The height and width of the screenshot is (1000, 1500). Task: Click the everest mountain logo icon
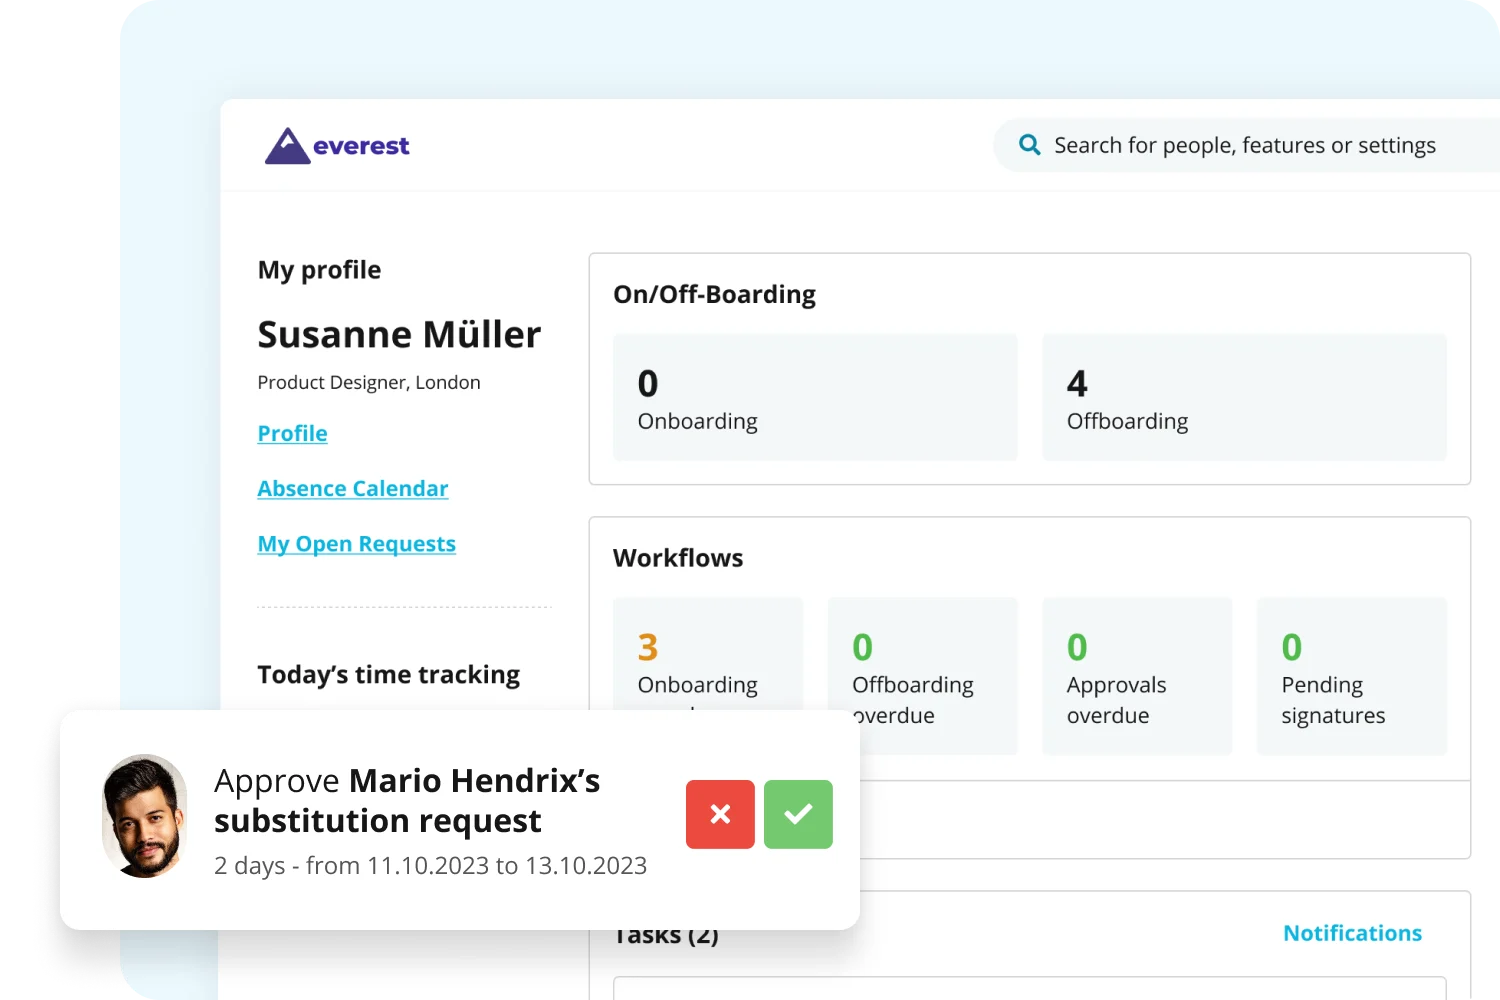(x=287, y=146)
